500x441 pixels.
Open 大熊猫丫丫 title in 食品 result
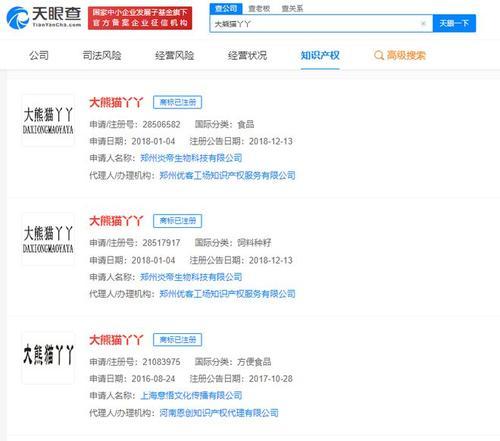coord(116,102)
